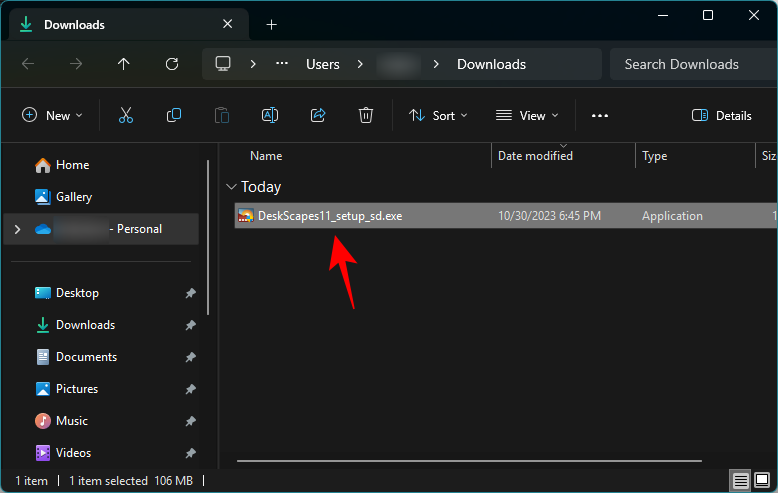778x493 pixels.
Task: Click the pin icon beside Downloads
Action: tap(191, 325)
